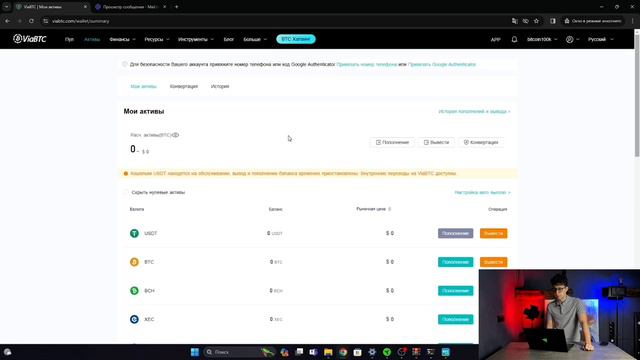Viewport: 640px width, 360px height.
Task: Bookmark this page with the star icon
Action: pyautogui.click(x=536, y=21)
